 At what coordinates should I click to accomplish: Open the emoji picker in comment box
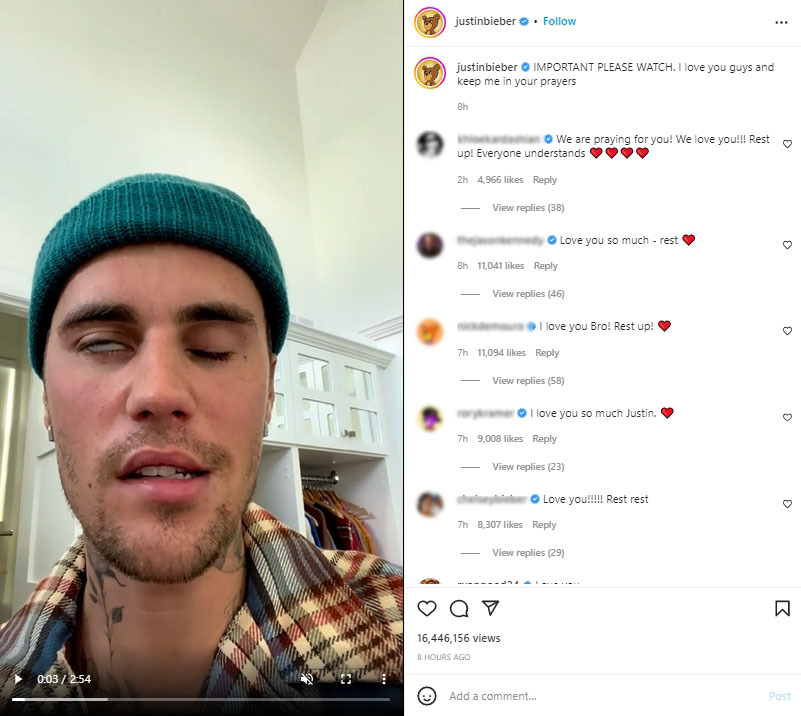(x=427, y=696)
